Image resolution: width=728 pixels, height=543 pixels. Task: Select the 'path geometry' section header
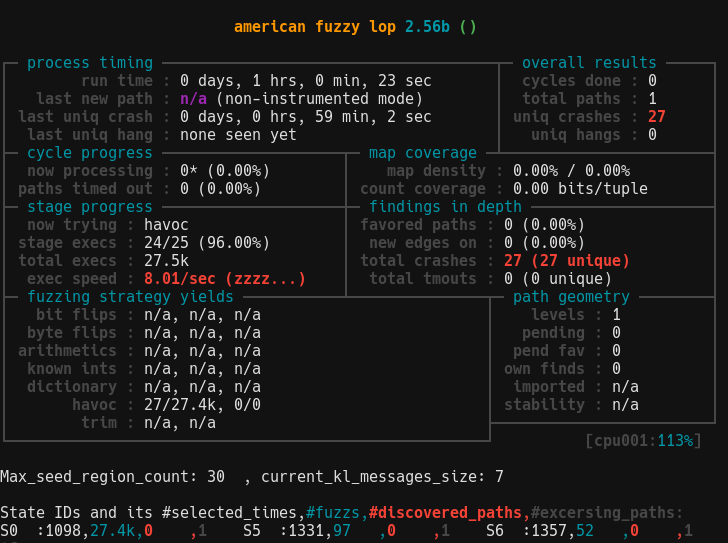571,297
